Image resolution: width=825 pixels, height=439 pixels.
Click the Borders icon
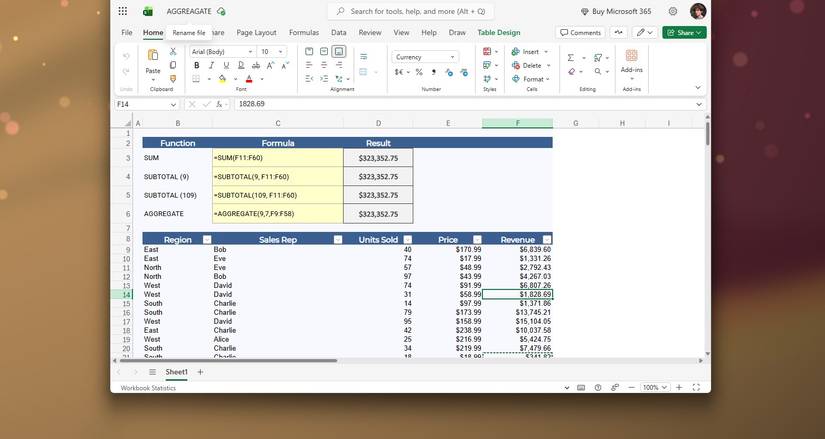196,79
